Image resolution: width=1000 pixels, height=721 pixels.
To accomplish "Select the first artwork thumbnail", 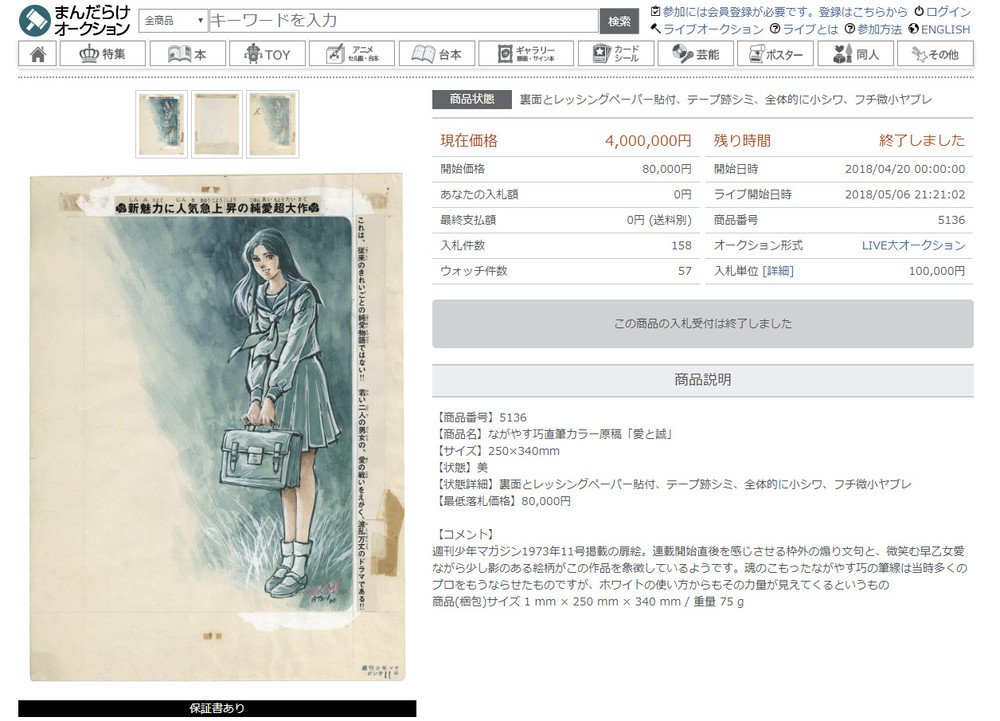I will (x=161, y=124).
